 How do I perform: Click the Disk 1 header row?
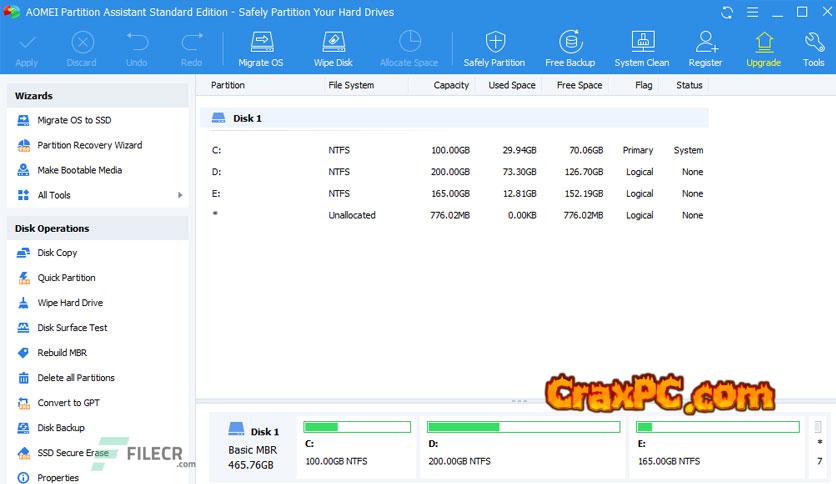(x=455, y=118)
